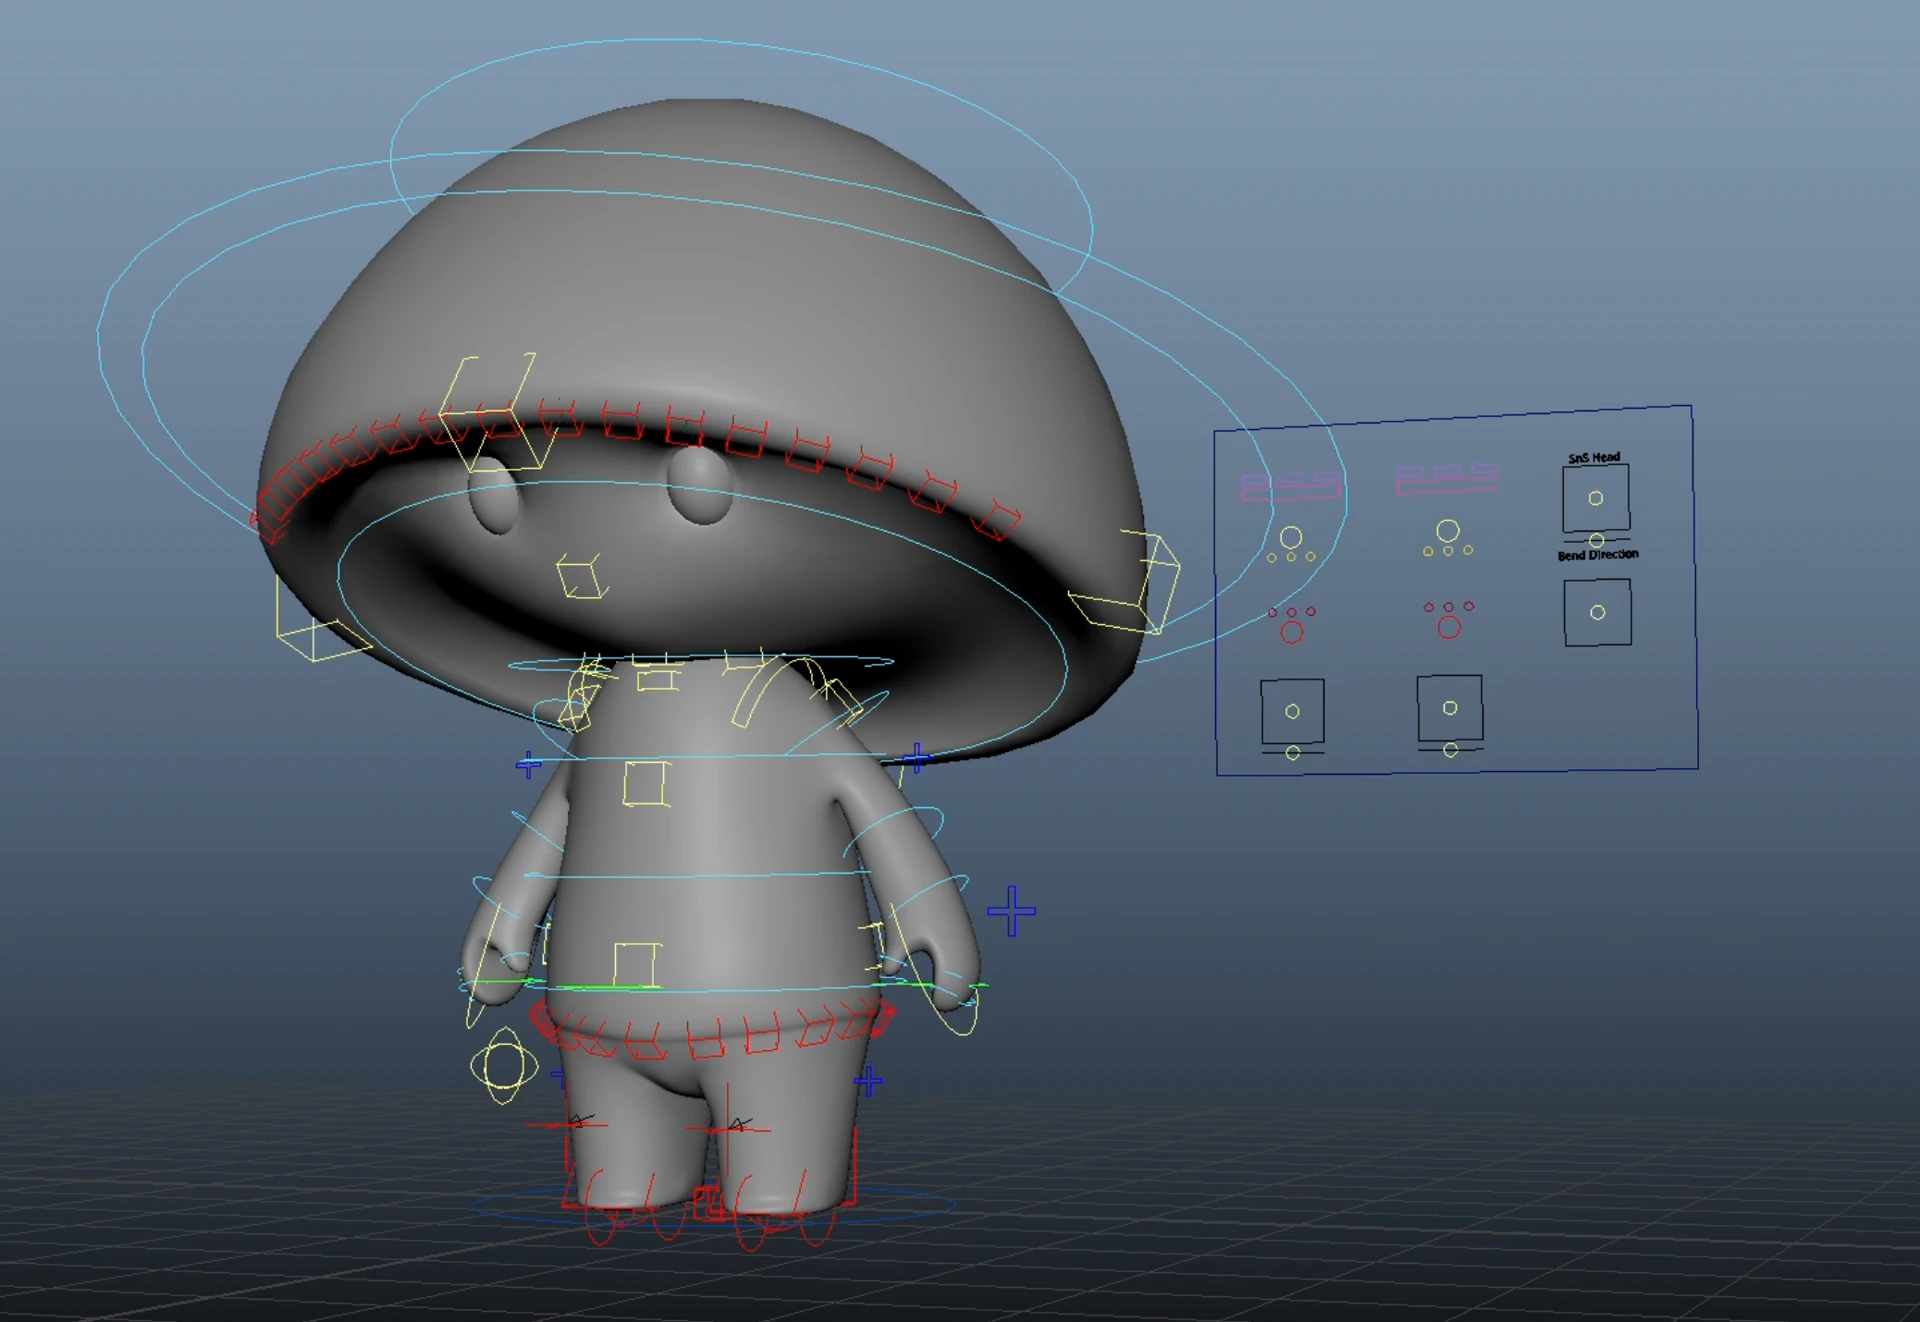Select the red box control between the feet

tap(708, 1203)
